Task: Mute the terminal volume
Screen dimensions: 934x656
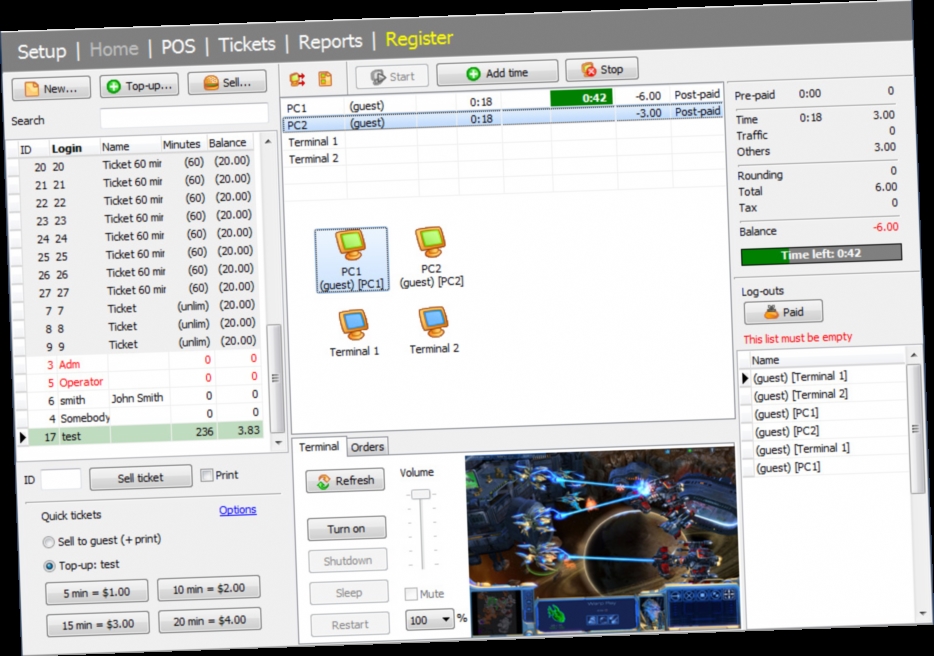Action: [x=410, y=592]
